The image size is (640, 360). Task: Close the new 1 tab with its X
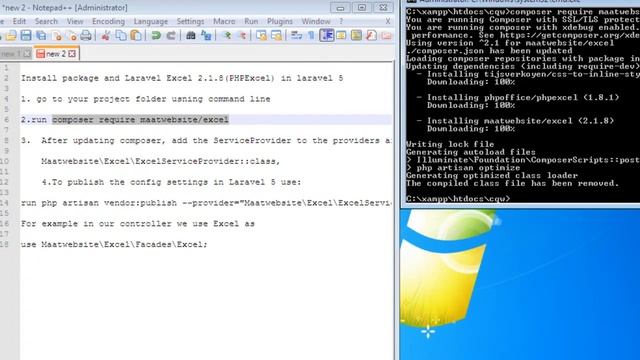[27, 54]
